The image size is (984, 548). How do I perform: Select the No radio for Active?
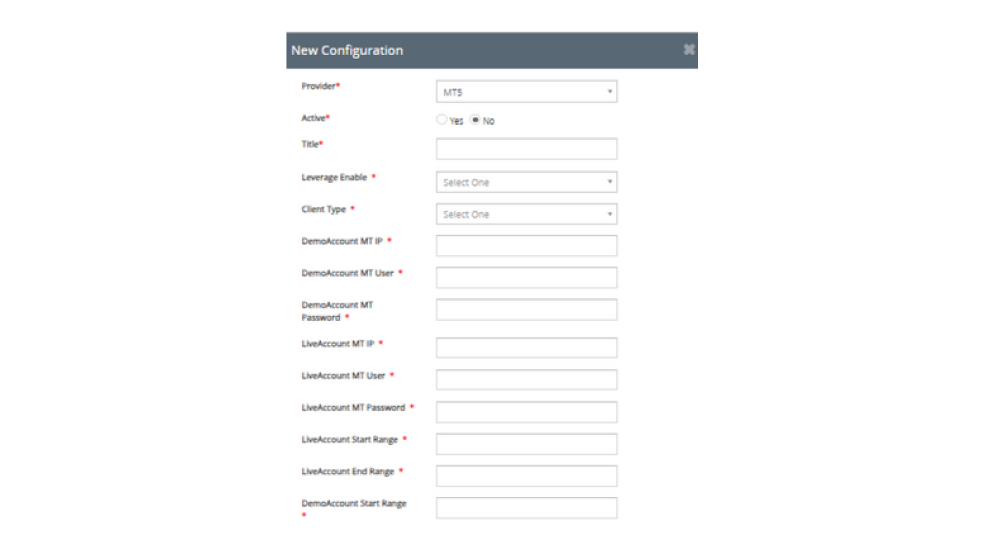[476, 120]
